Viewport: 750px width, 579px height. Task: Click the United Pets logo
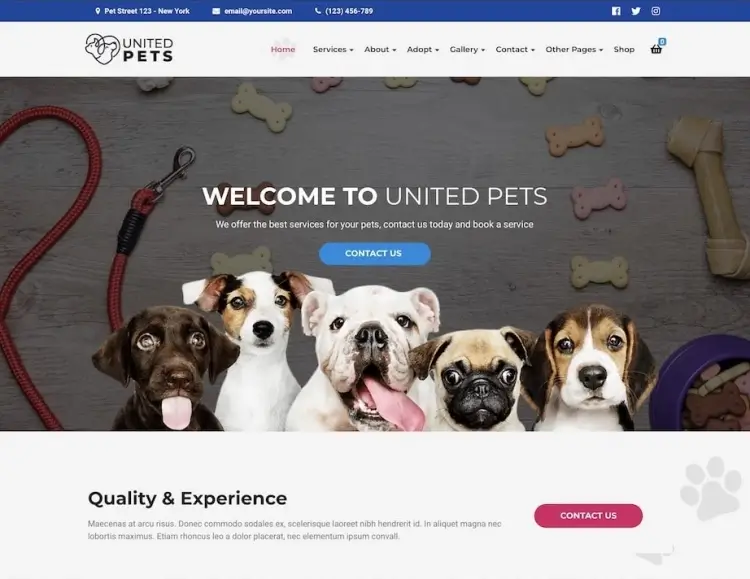129,49
